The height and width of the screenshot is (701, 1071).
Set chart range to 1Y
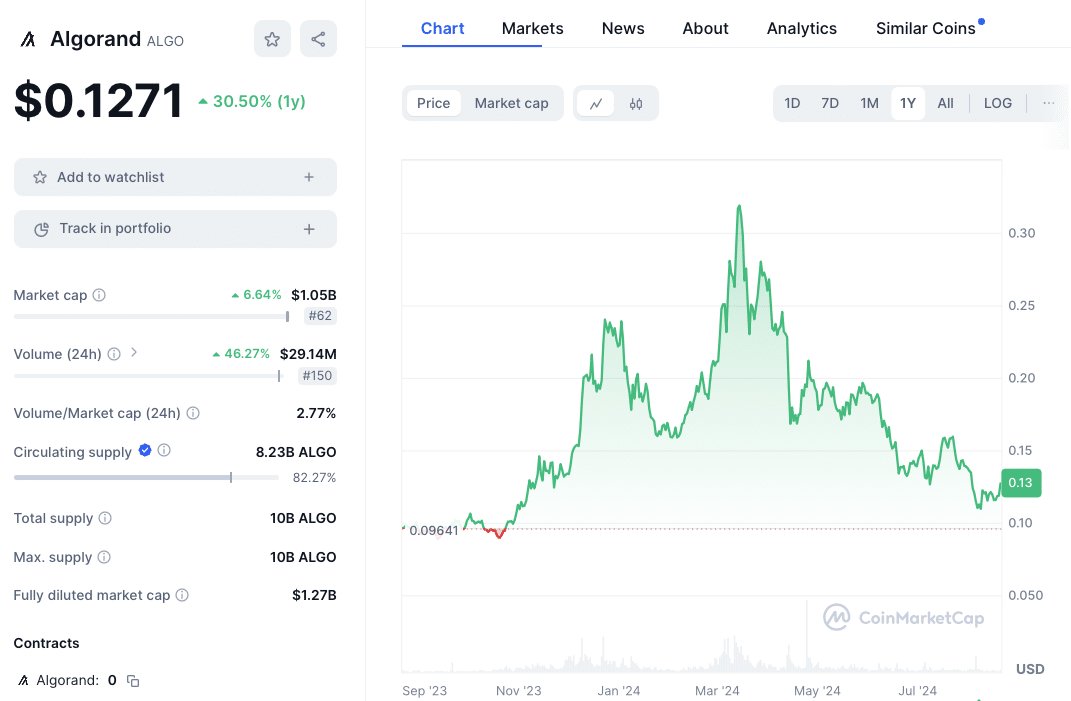coord(908,103)
